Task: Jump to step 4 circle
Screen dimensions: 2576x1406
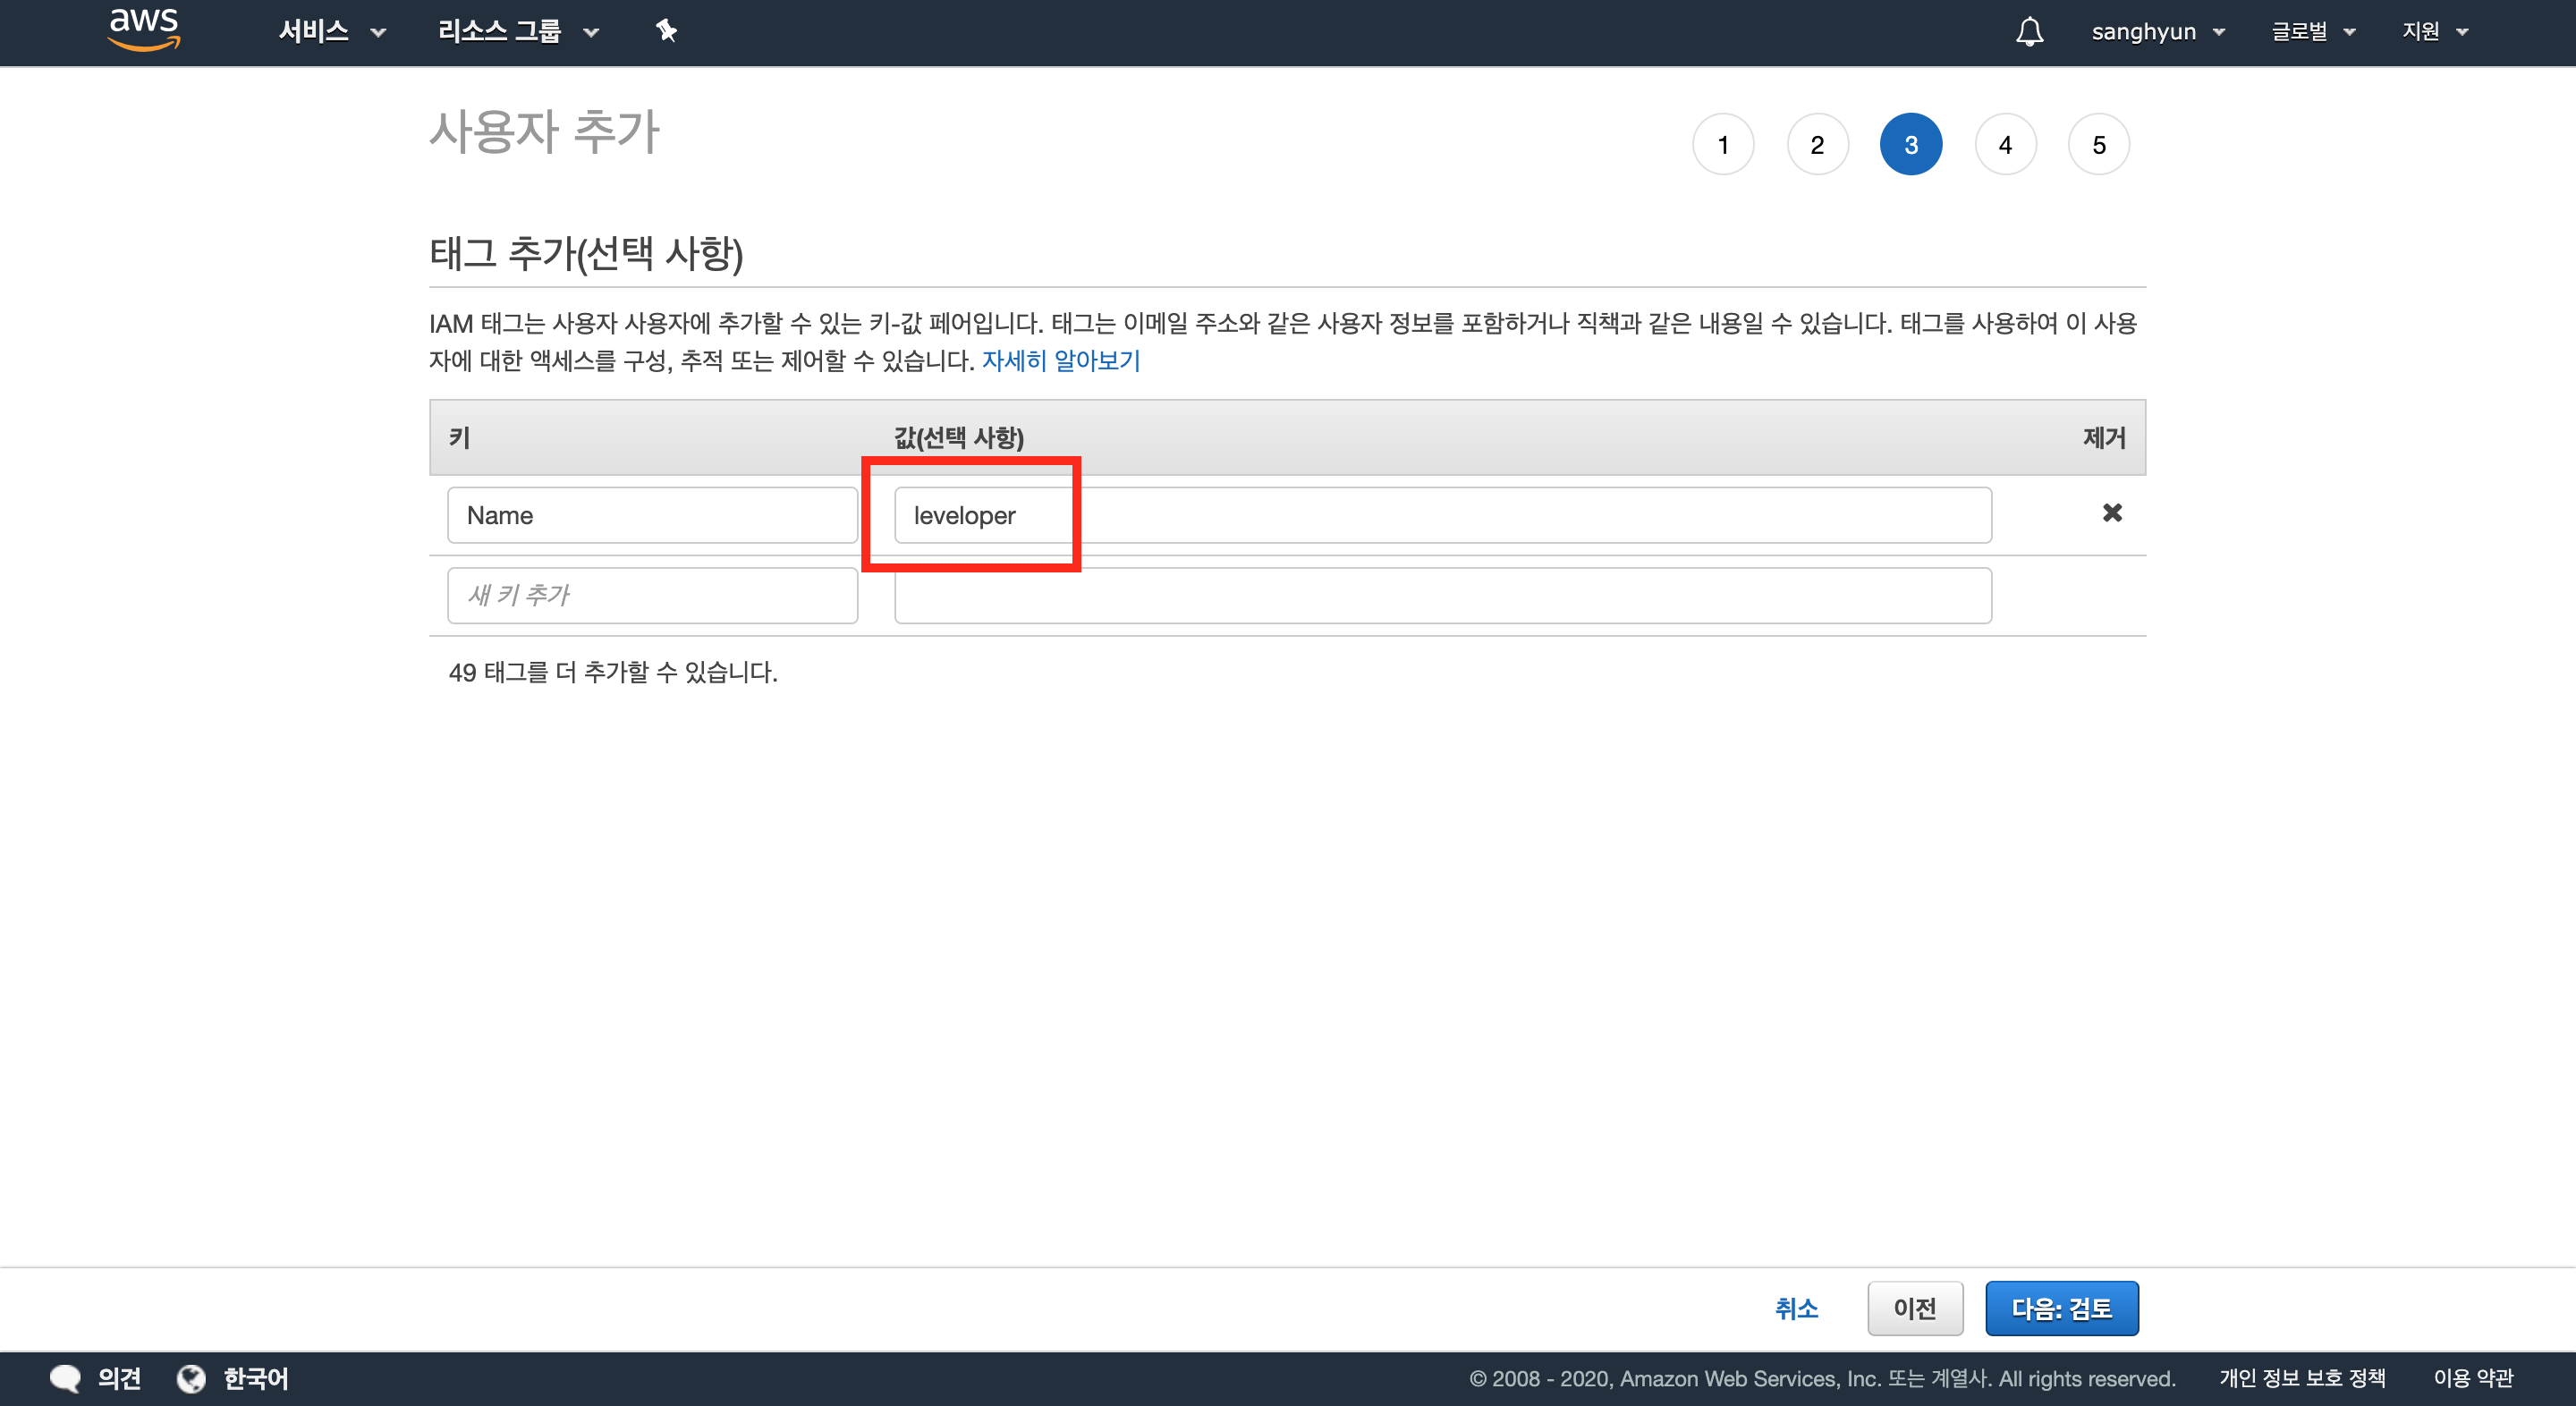Action: (x=2004, y=145)
